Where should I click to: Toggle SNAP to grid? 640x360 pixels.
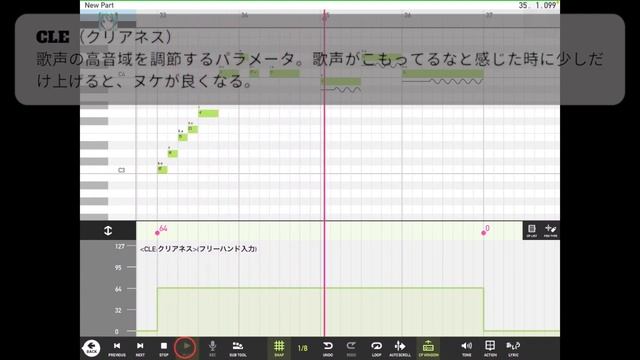point(279,349)
